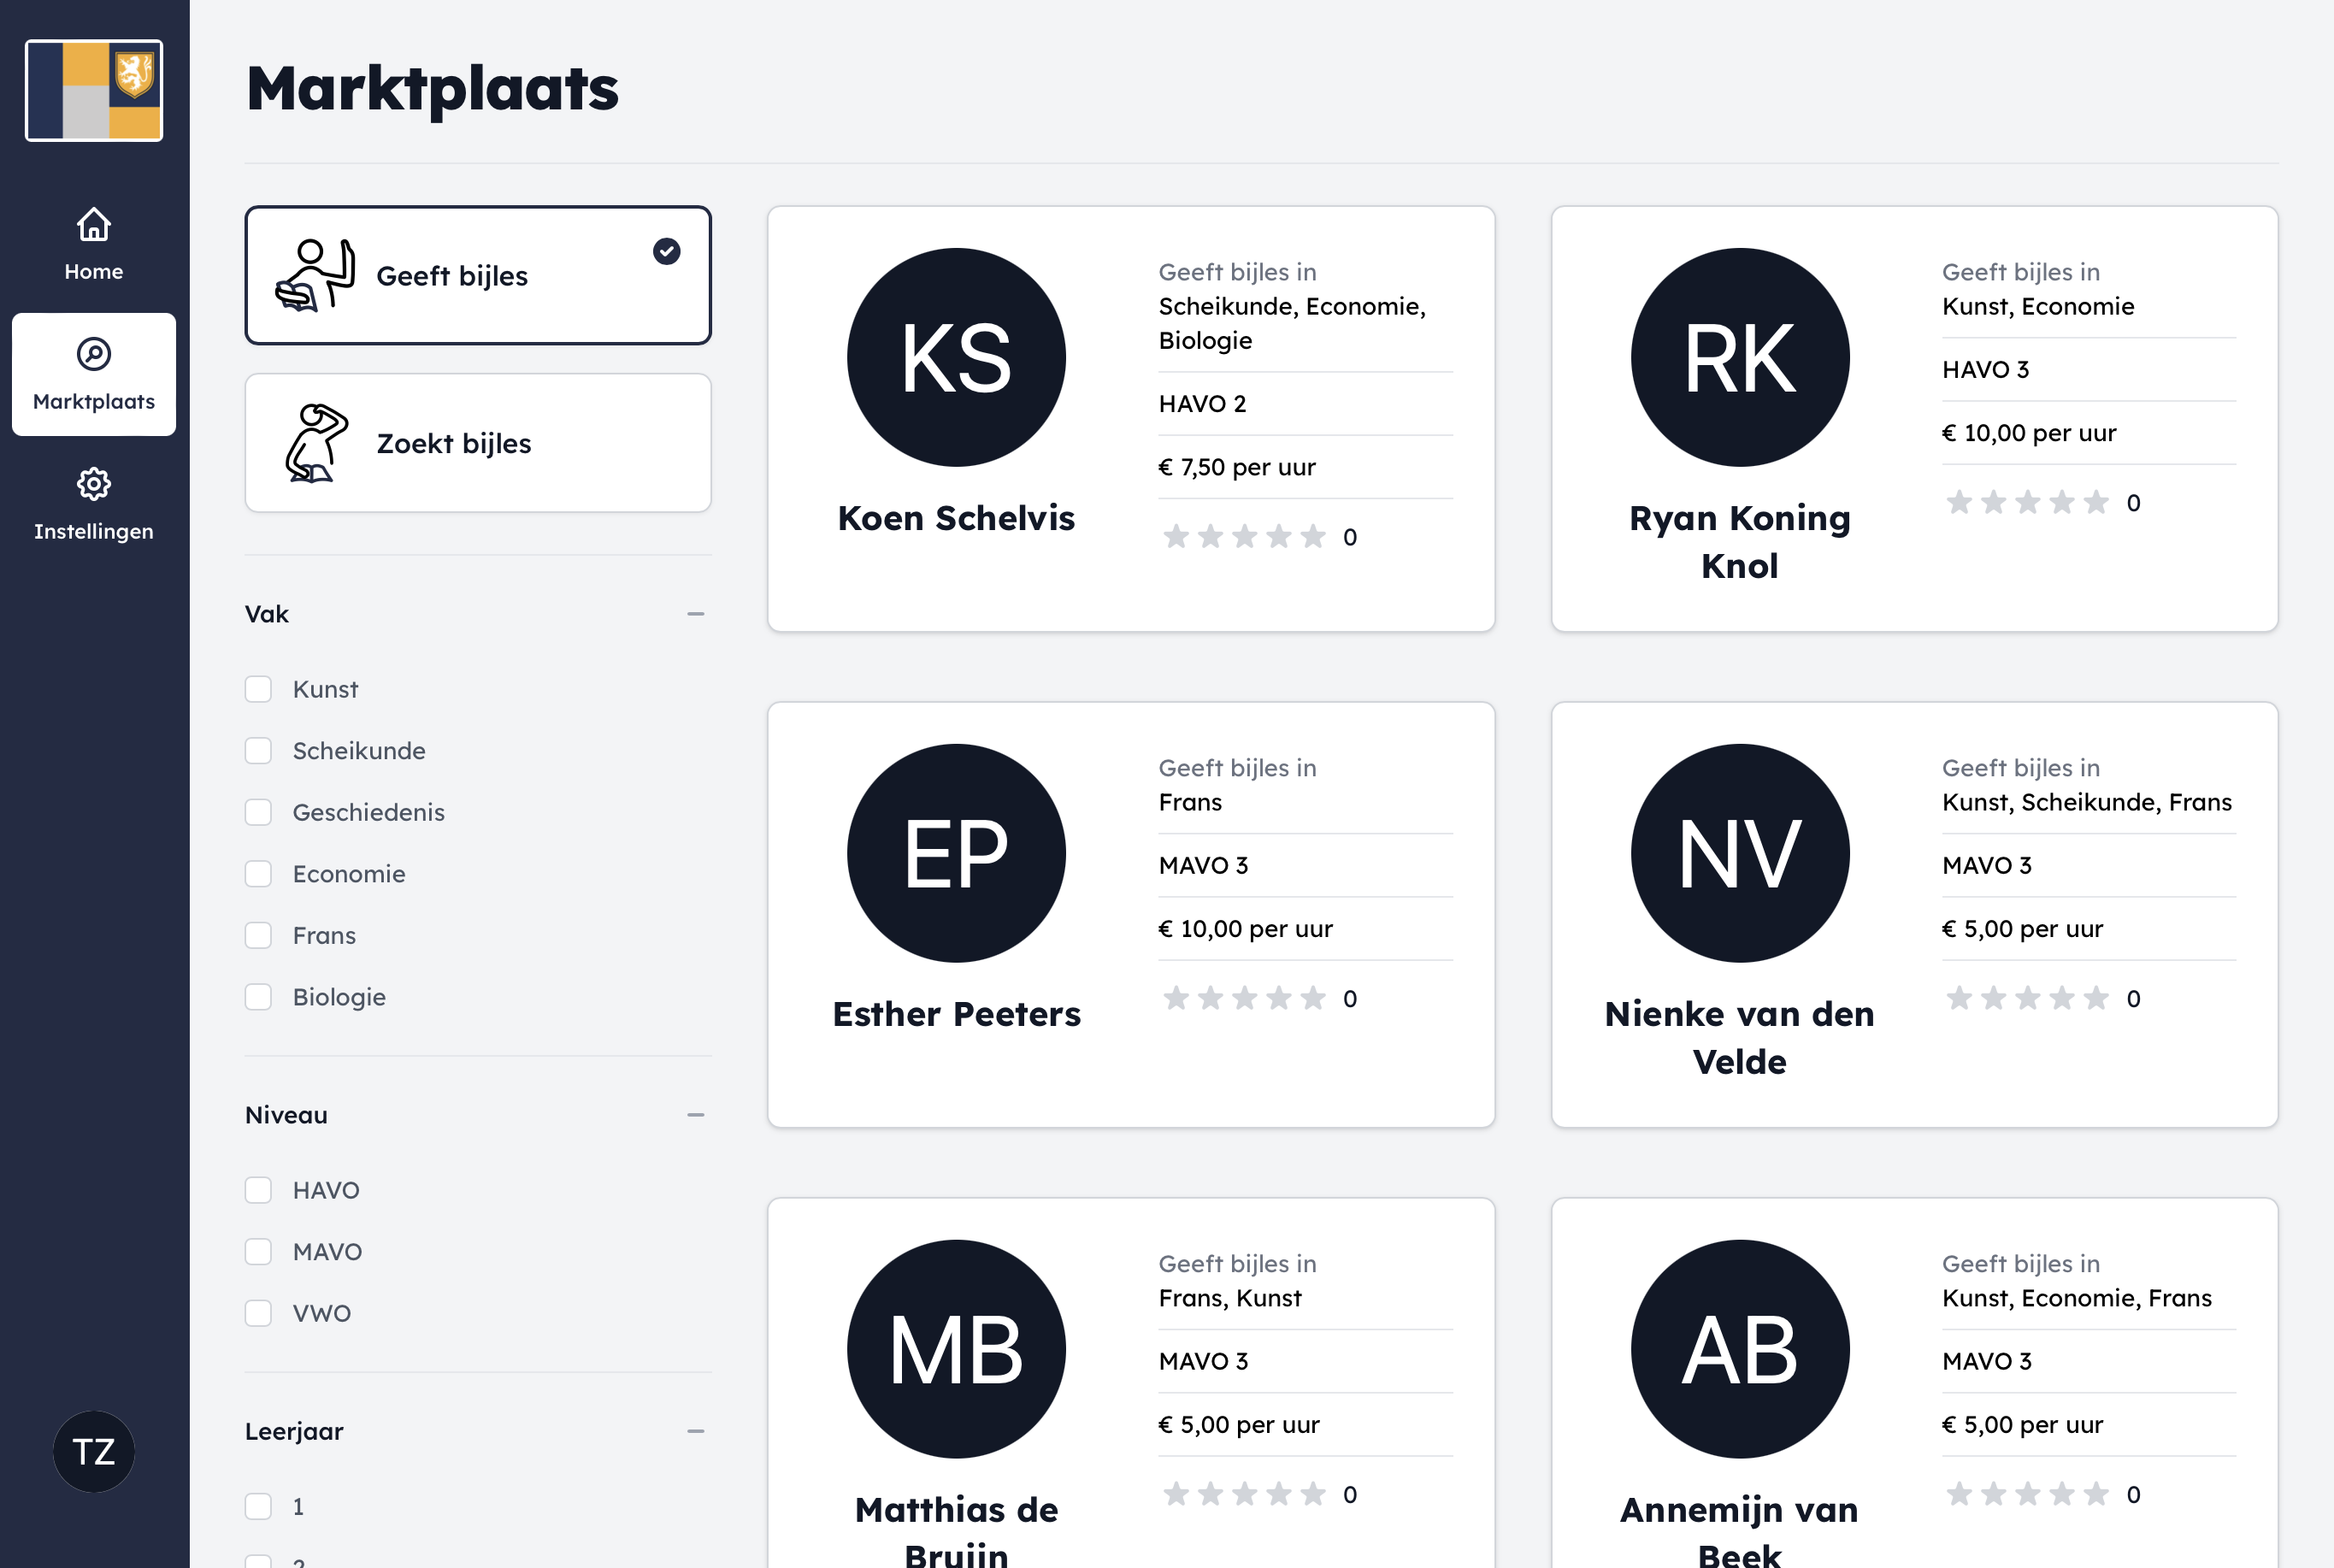This screenshot has width=2334, height=1568.
Task: Enable the Scheikunde filter checkbox
Action: 259,750
